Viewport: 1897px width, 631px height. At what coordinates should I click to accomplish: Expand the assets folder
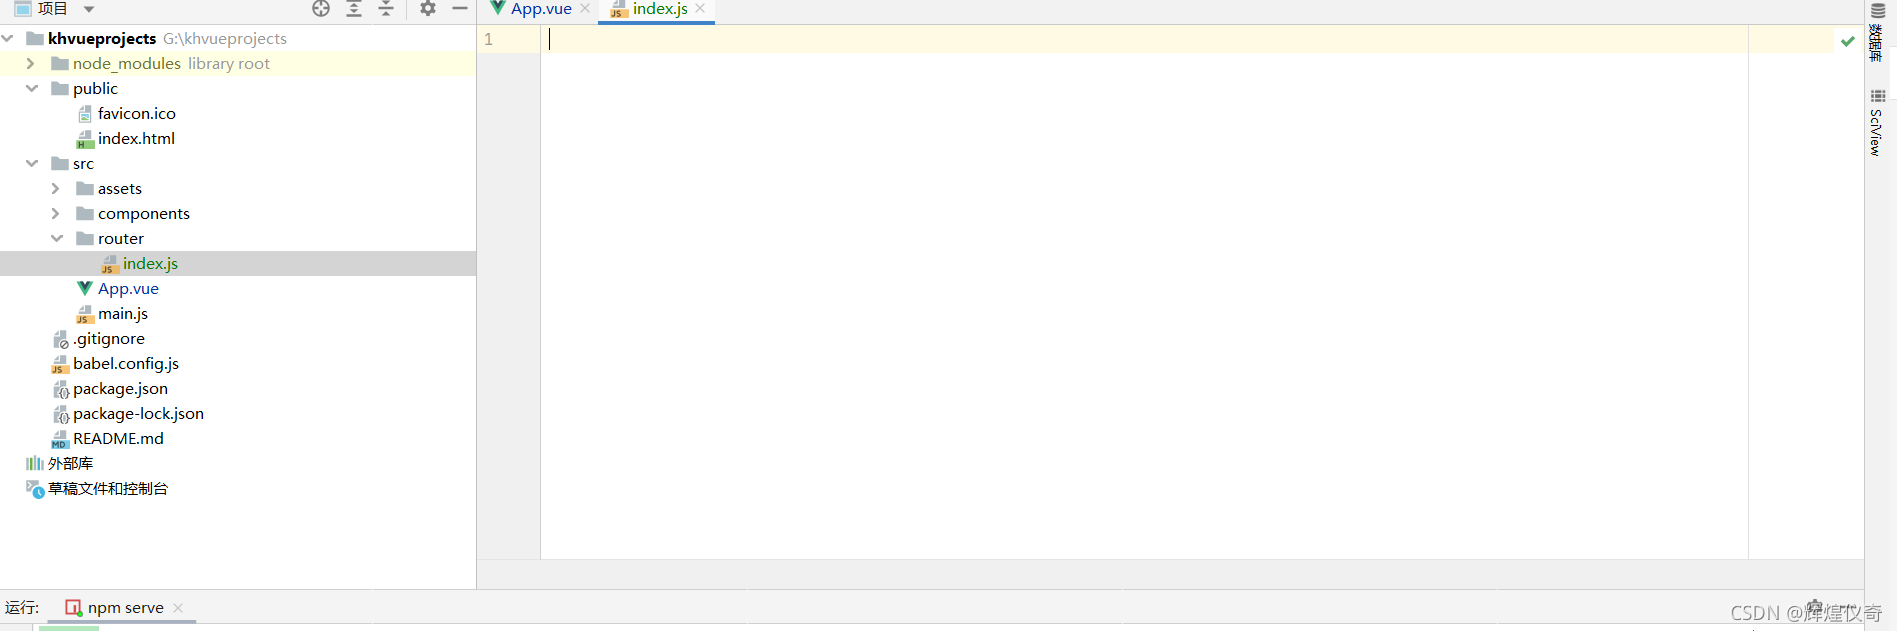[55, 188]
